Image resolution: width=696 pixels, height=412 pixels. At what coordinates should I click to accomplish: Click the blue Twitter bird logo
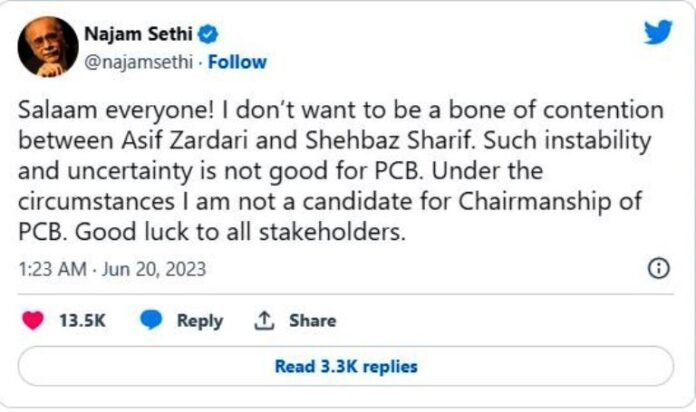pyautogui.click(x=657, y=32)
